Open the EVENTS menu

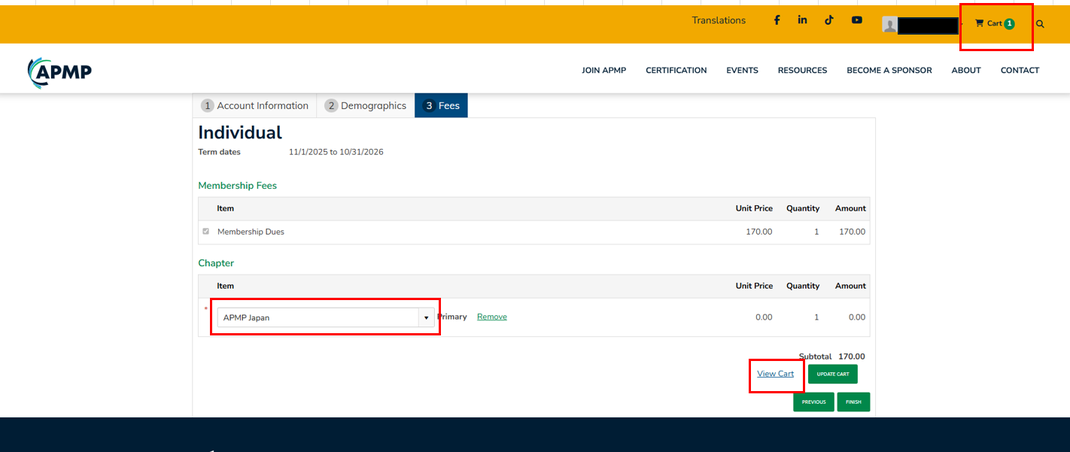point(742,70)
